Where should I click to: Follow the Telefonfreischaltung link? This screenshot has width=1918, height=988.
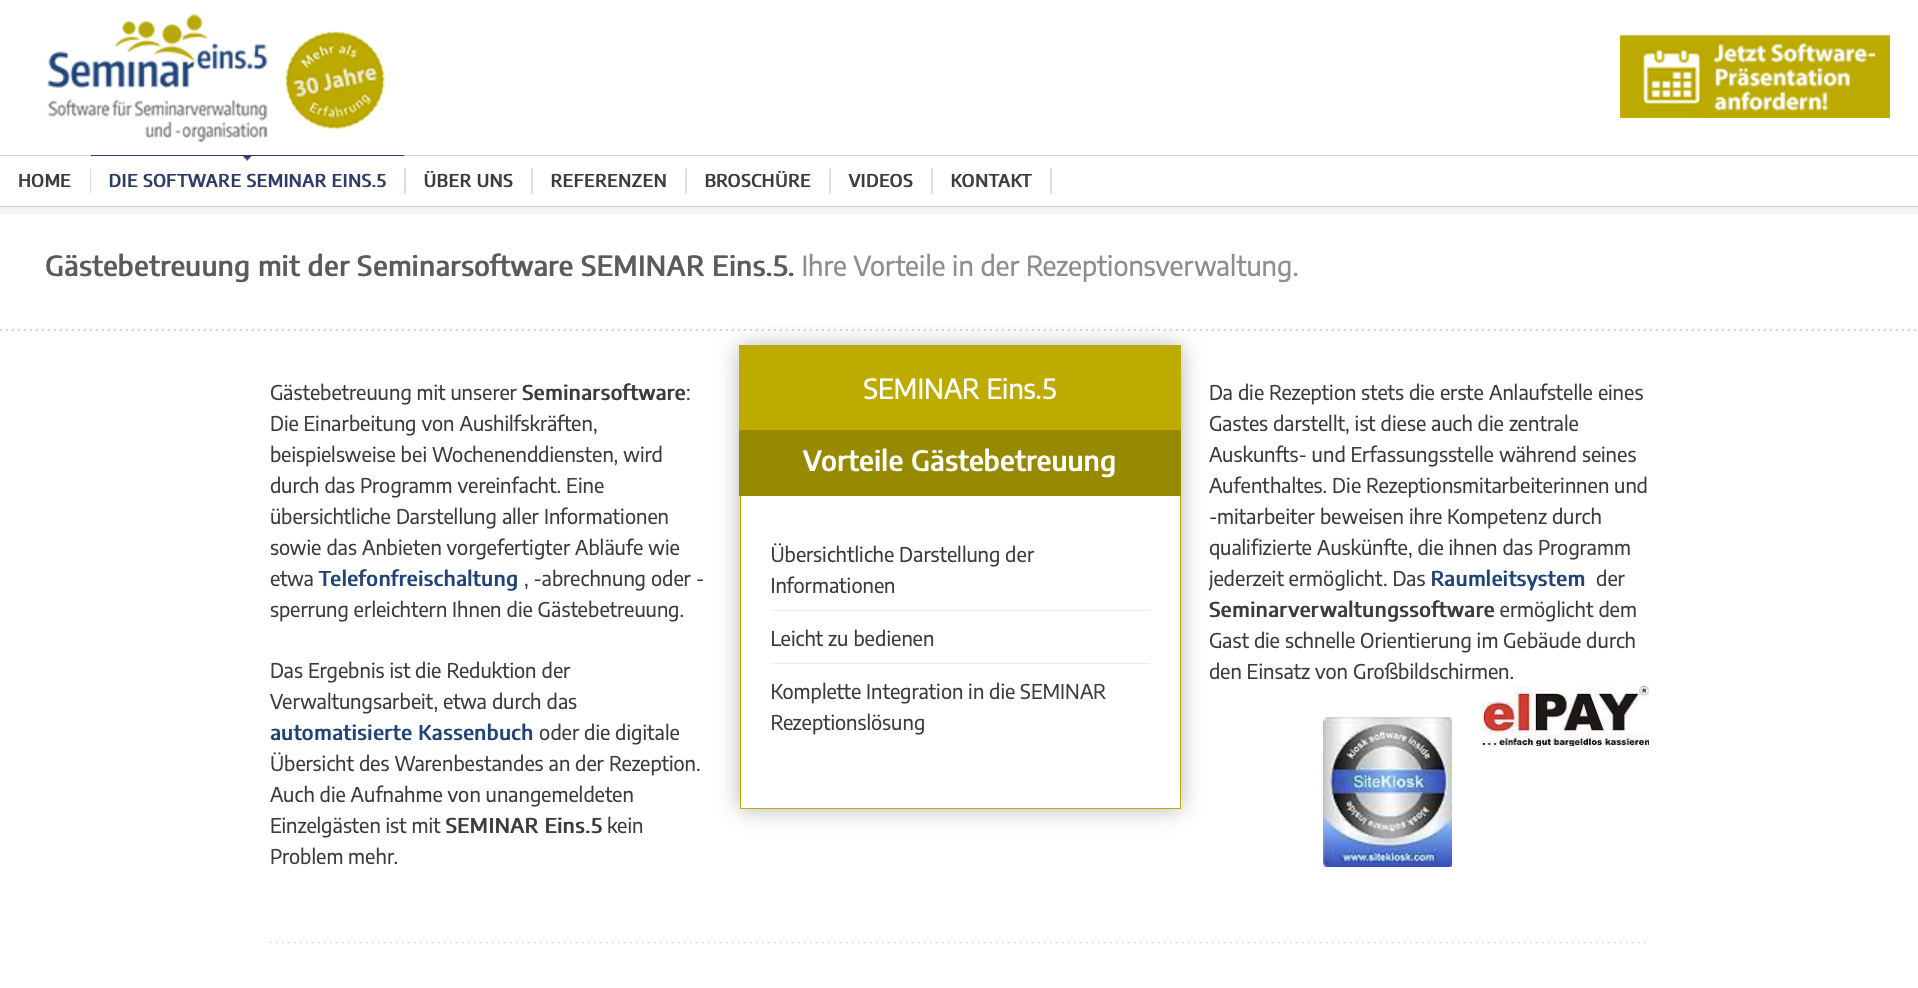tap(418, 579)
